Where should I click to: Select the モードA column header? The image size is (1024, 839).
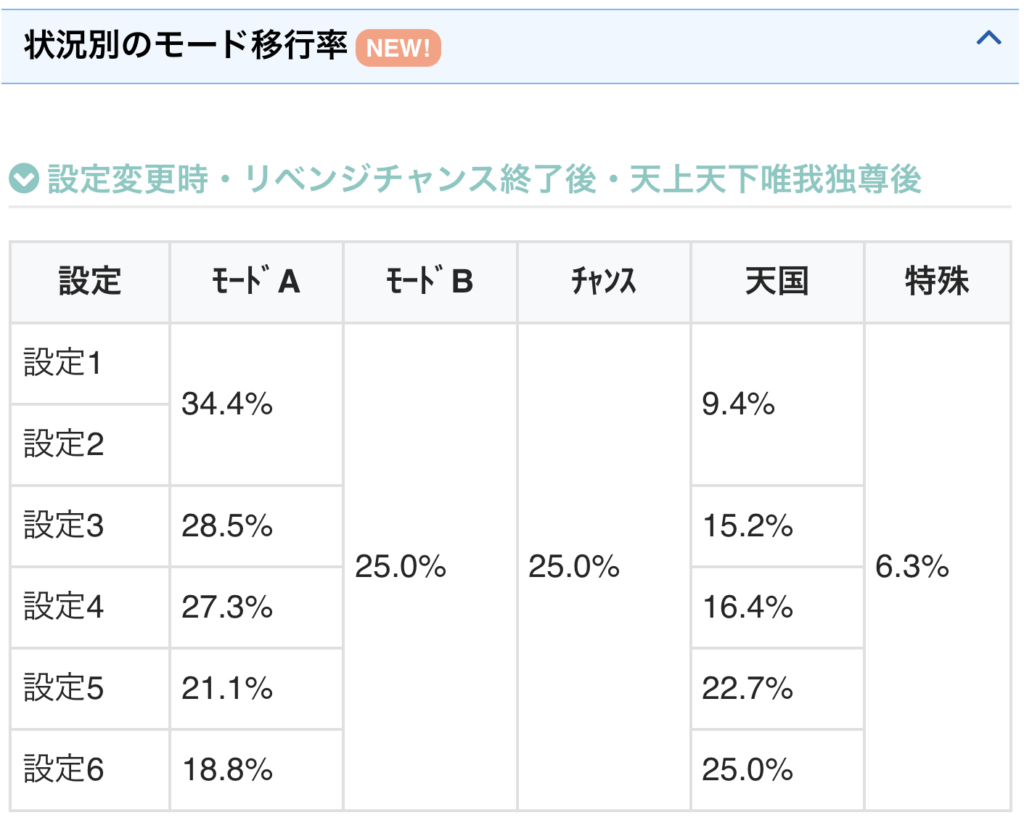[x=257, y=282]
